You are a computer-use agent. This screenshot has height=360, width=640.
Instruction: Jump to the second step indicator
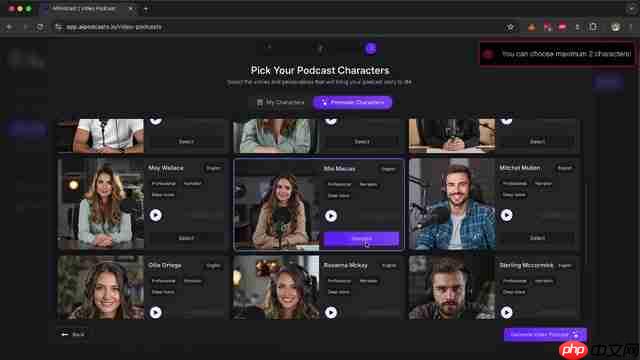(320, 49)
